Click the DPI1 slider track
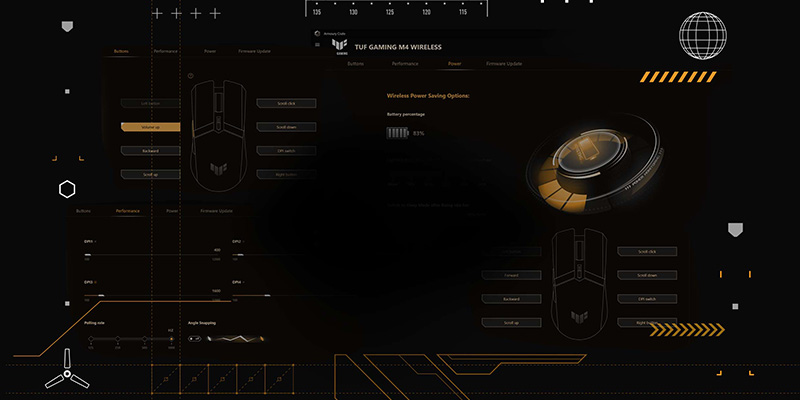This screenshot has width=800, height=400. [x=153, y=255]
